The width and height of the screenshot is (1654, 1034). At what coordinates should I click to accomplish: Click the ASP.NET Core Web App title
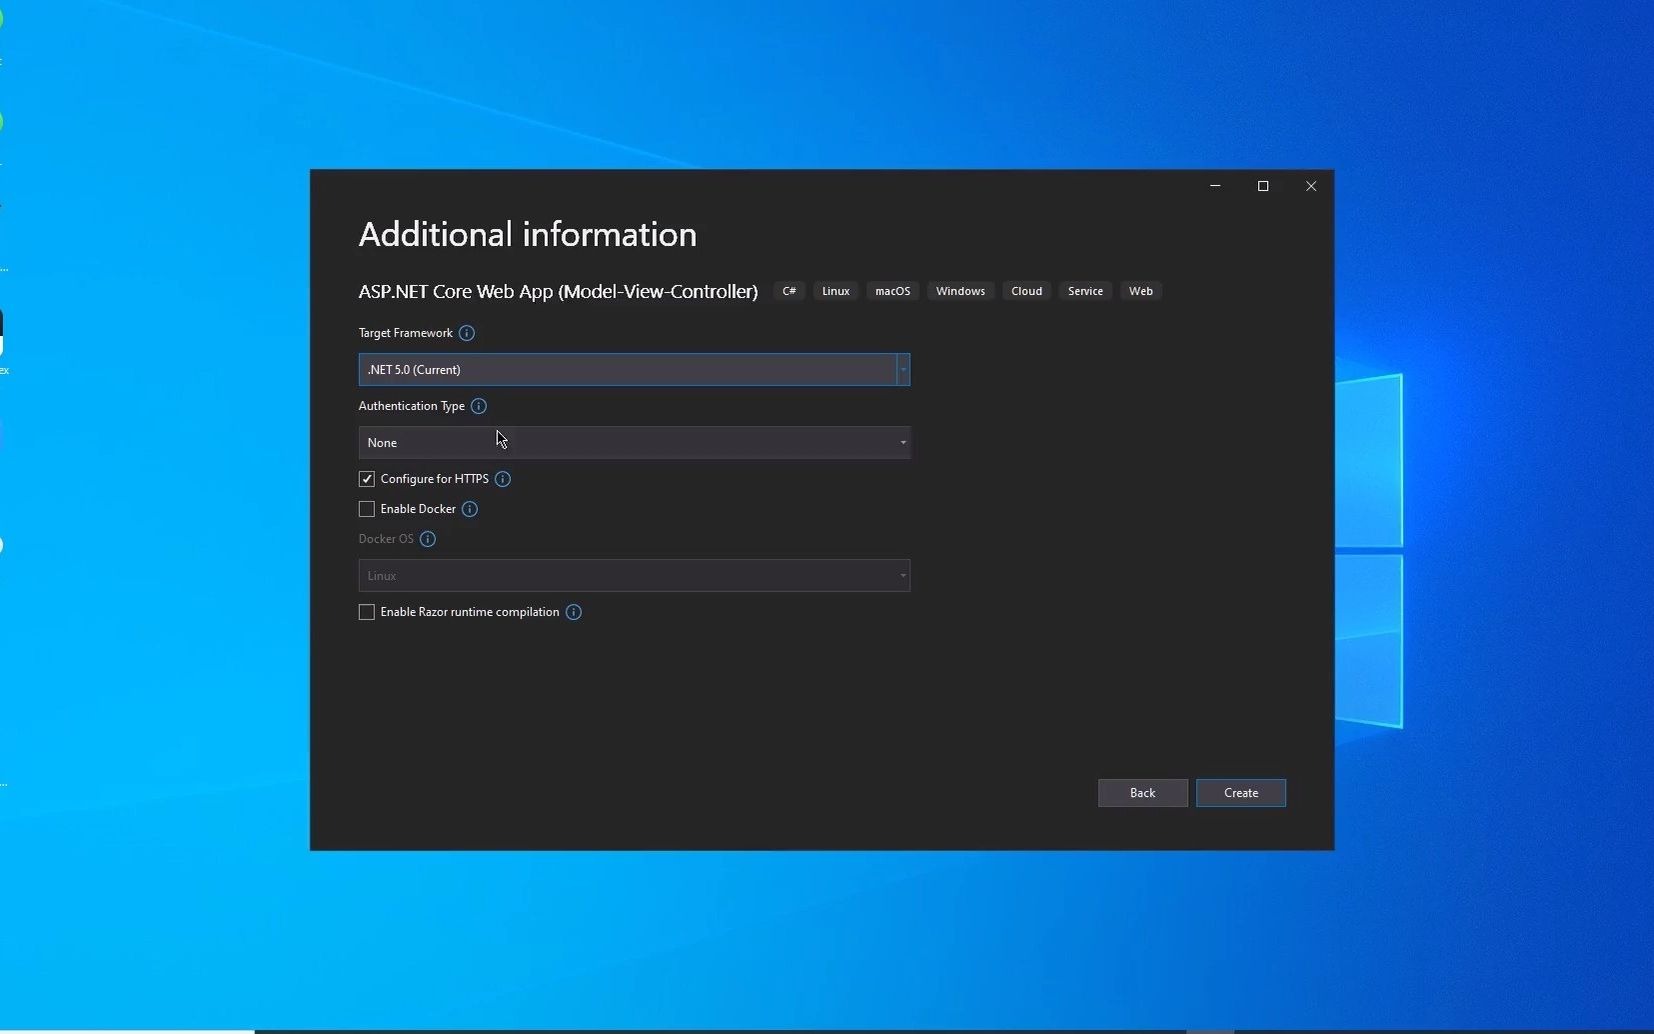tap(558, 292)
